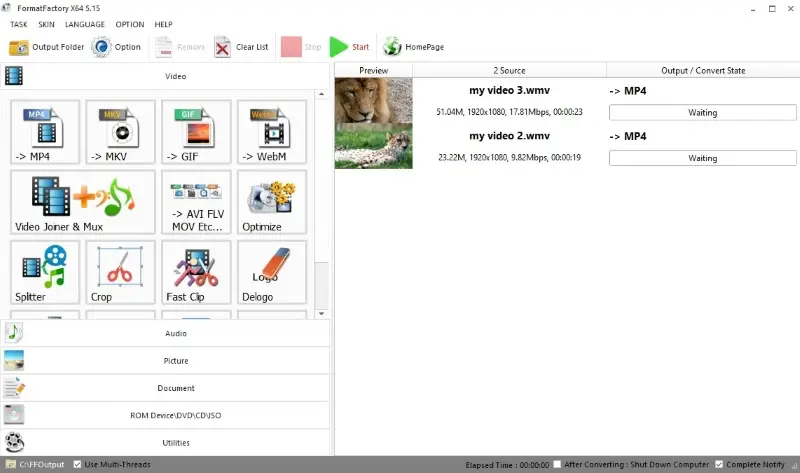Select the cheetah video thumbnail
The height and width of the screenshot is (473, 800).
[373, 146]
